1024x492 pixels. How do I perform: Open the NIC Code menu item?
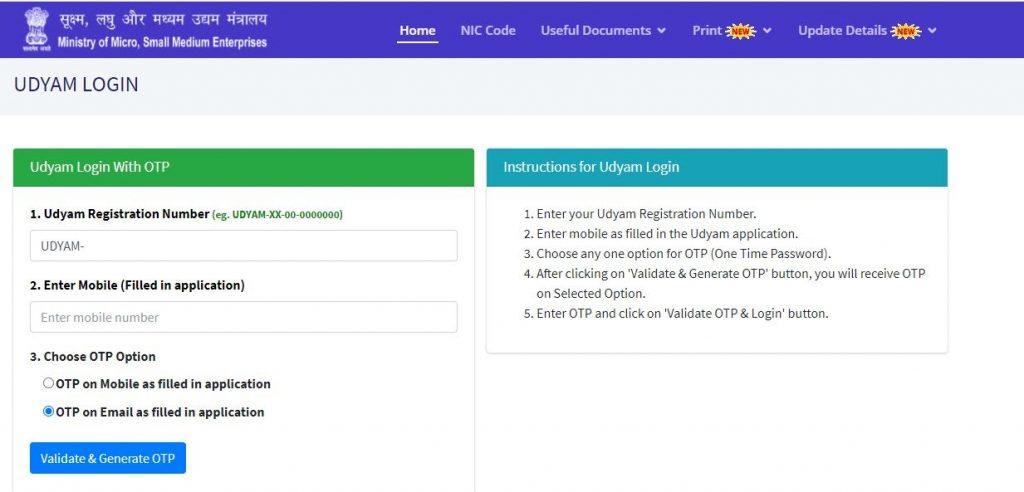[488, 30]
